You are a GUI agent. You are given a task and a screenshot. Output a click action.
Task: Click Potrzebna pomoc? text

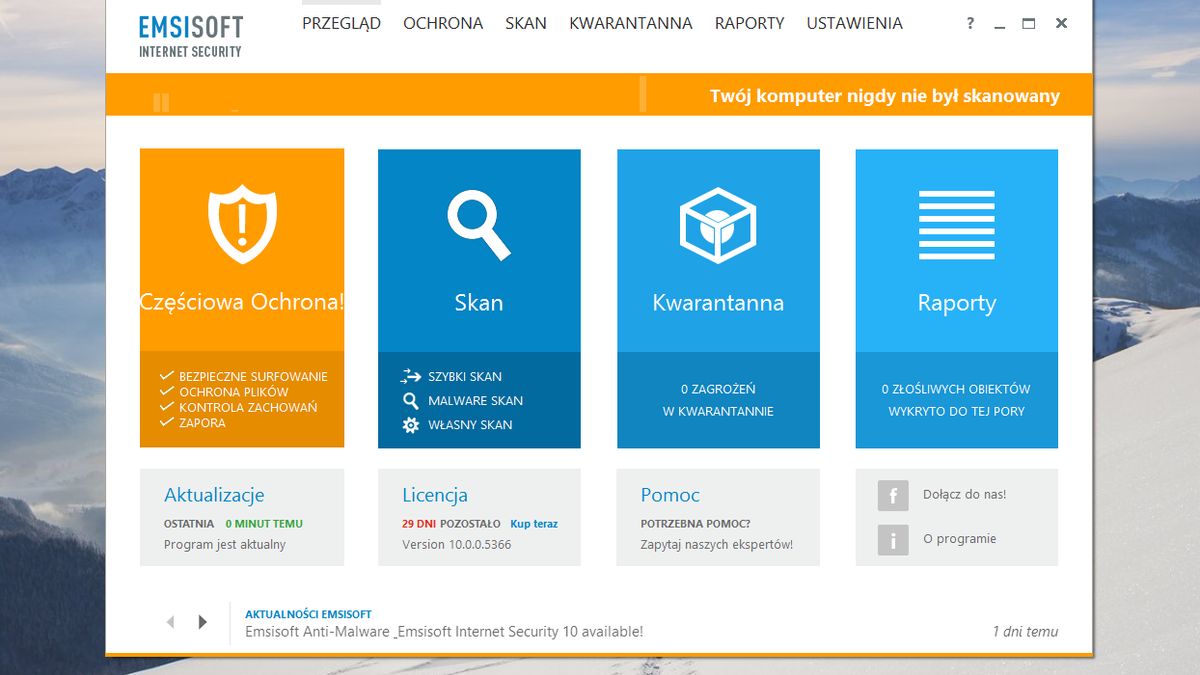coord(695,524)
